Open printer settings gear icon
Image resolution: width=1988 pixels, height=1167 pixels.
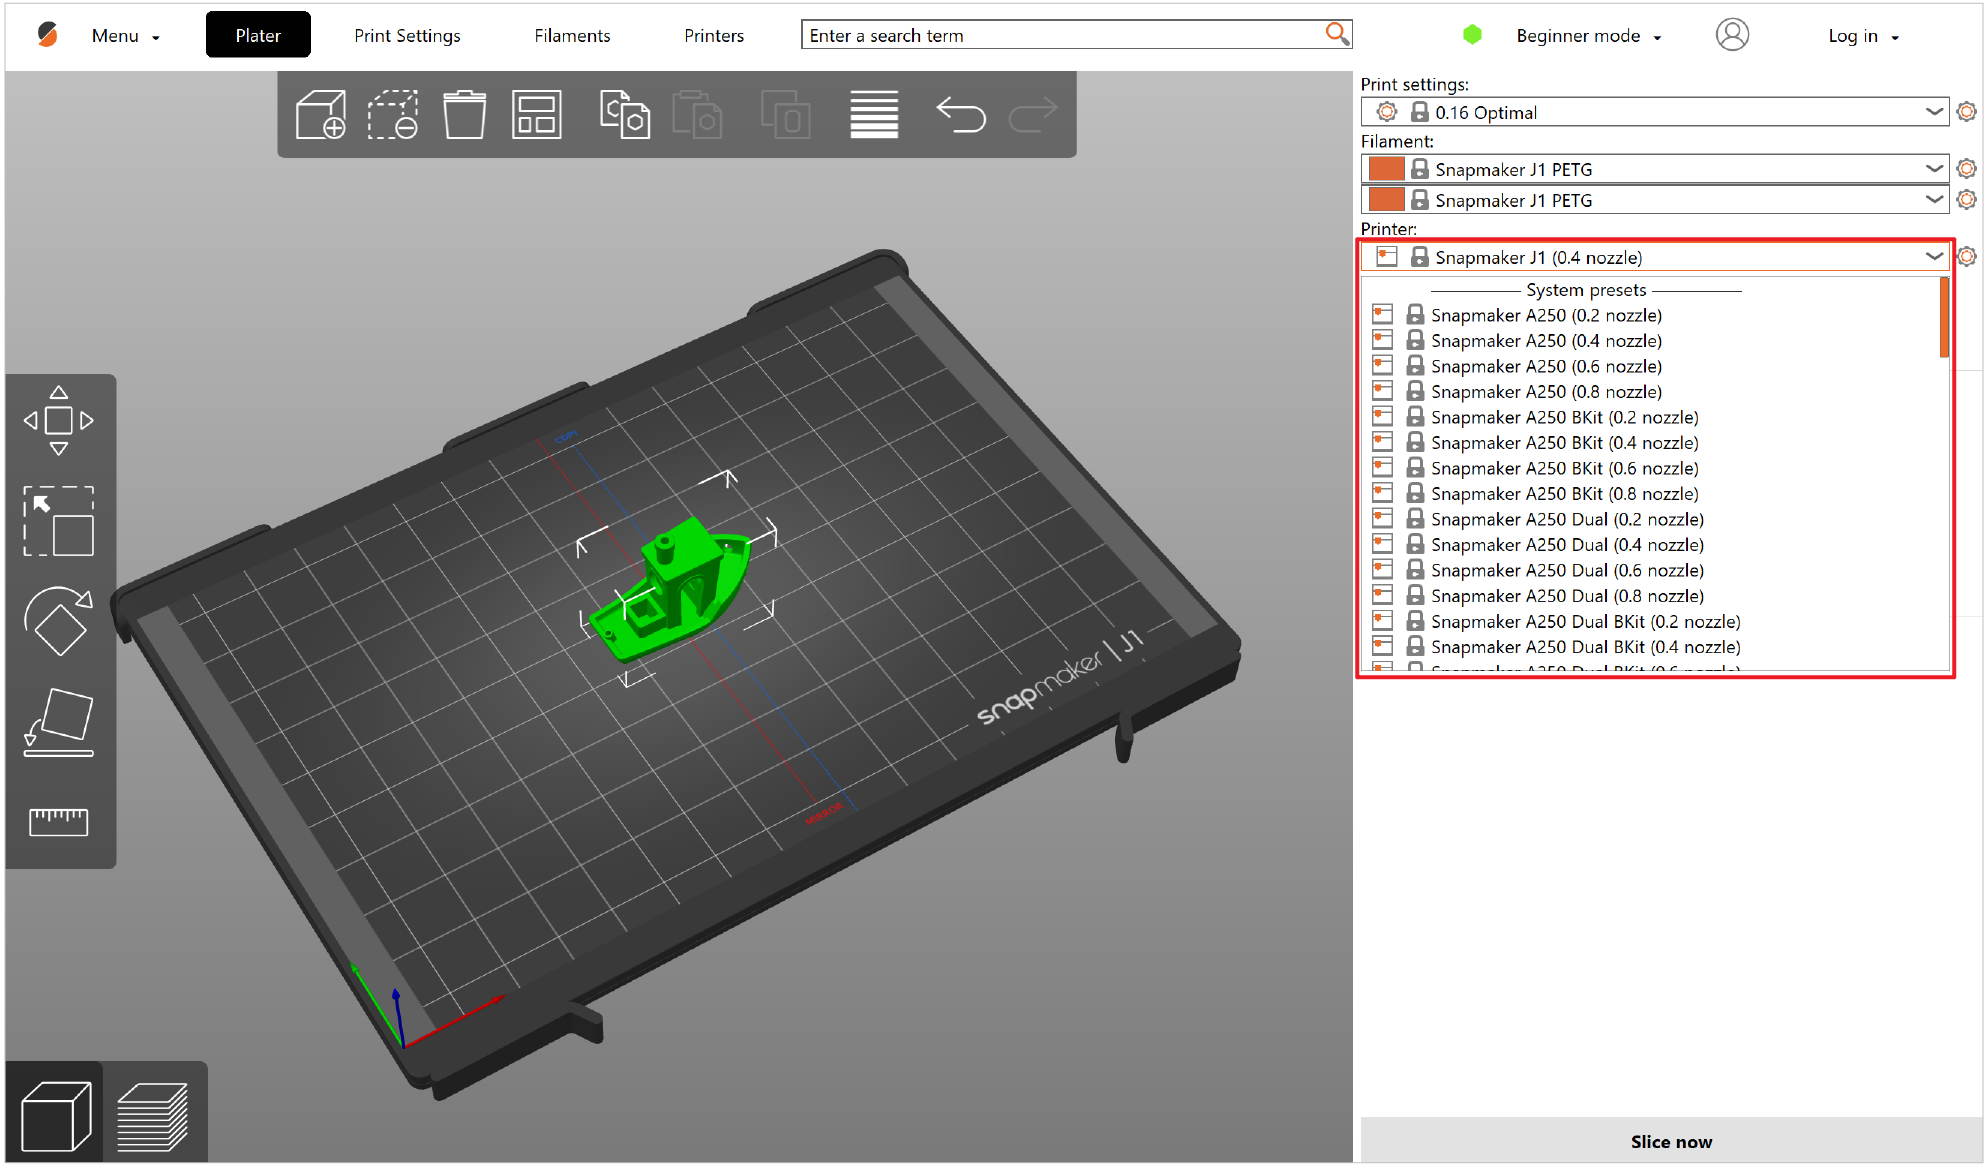click(1966, 257)
